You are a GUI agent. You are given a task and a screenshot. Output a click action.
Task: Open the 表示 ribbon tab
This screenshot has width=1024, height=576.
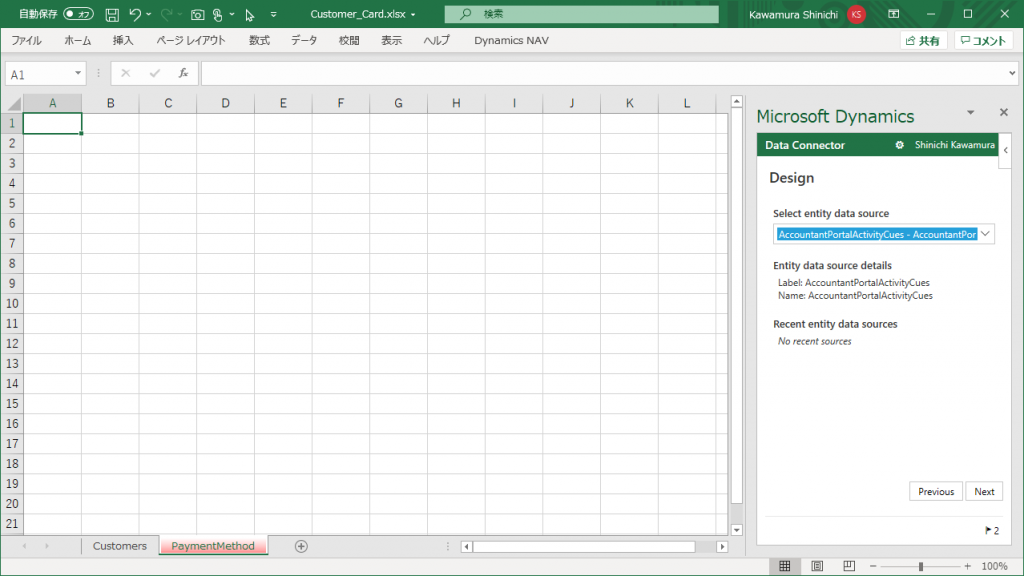click(x=392, y=40)
